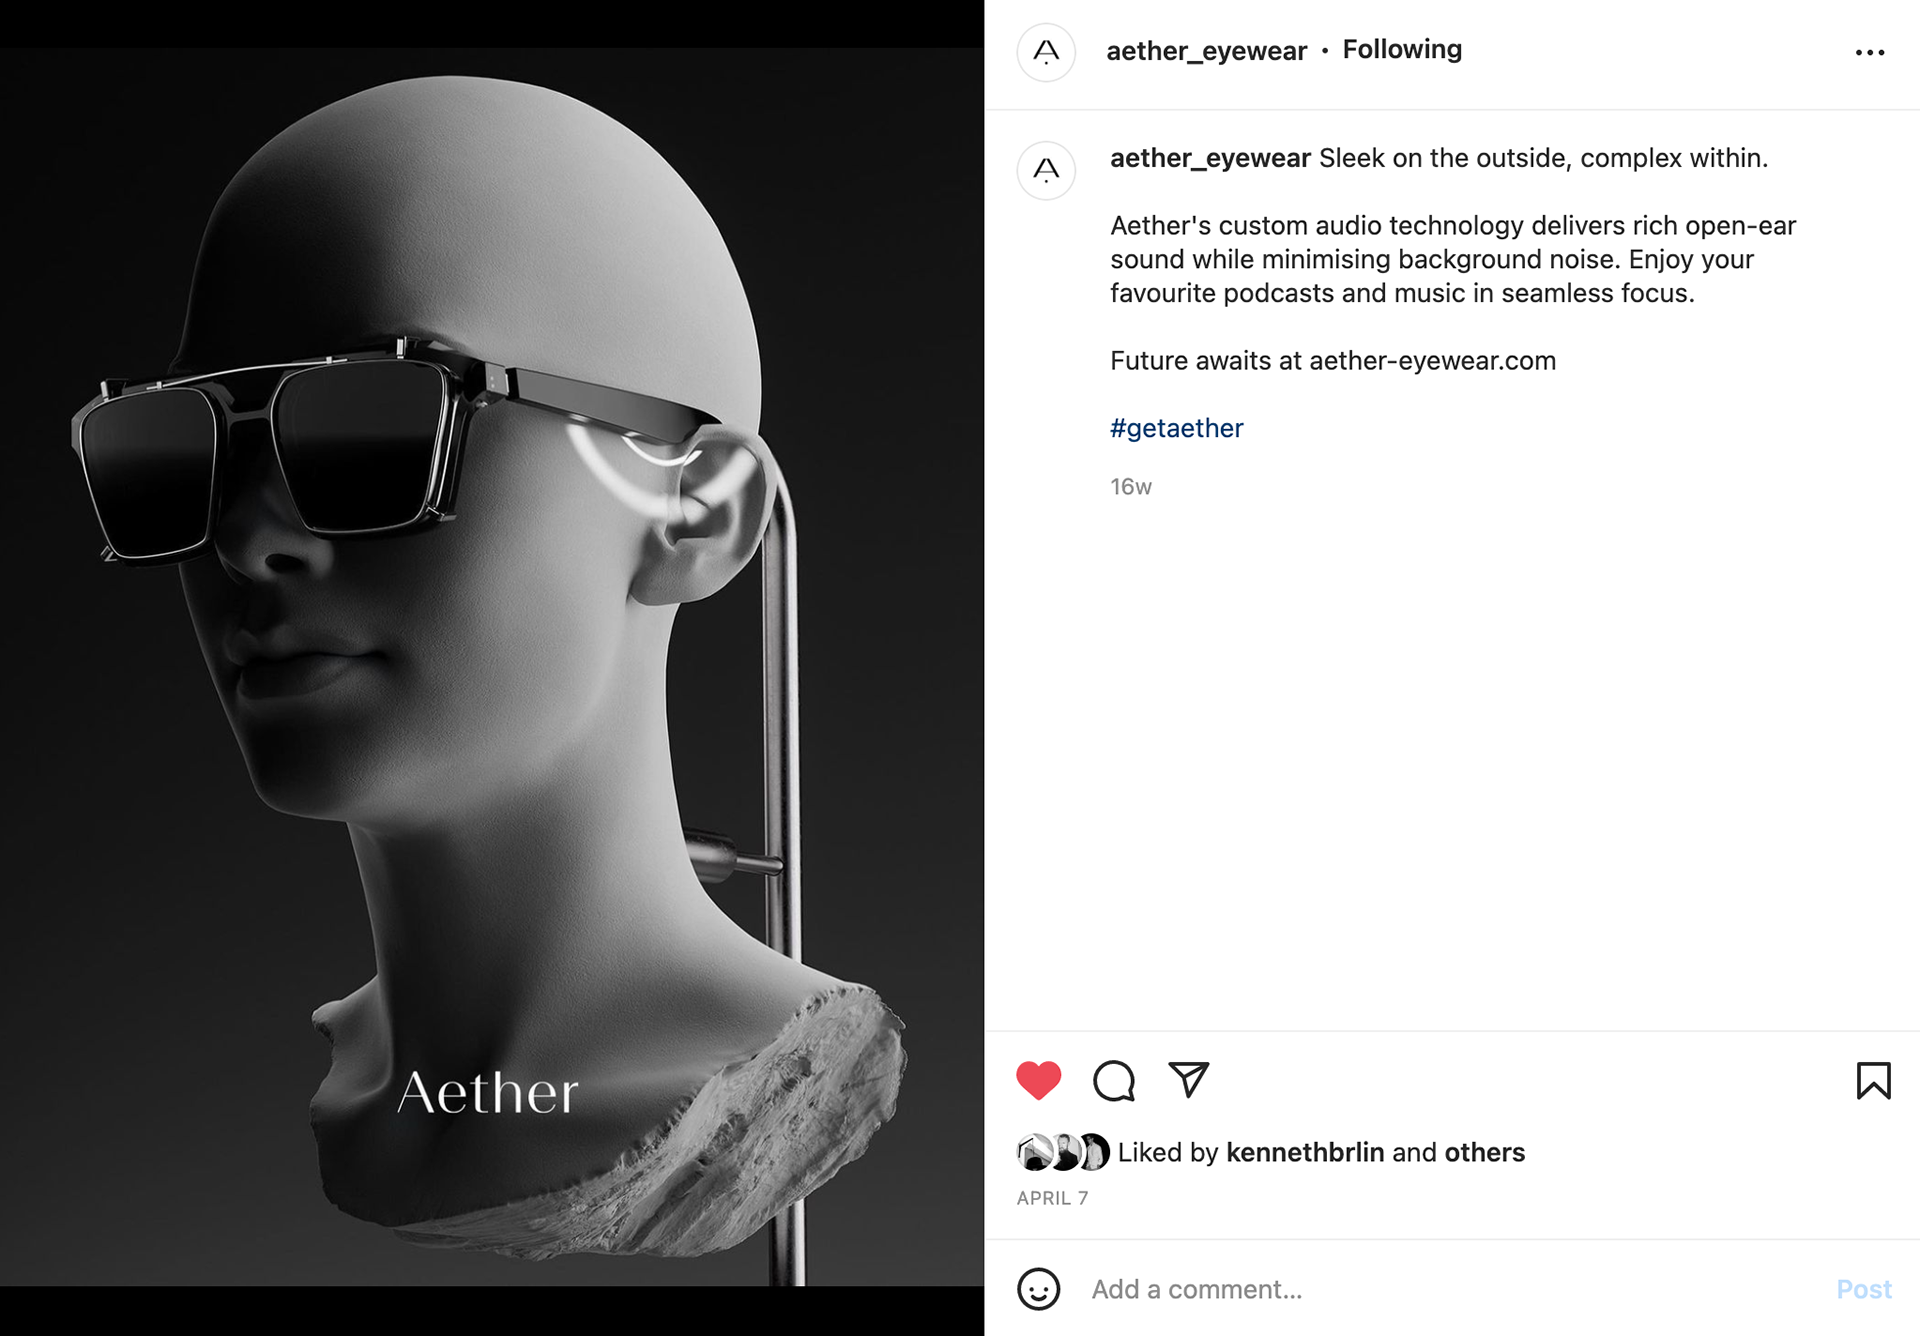Click the Post comment button
This screenshot has height=1336, width=1920.
[x=1864, y=1289]
